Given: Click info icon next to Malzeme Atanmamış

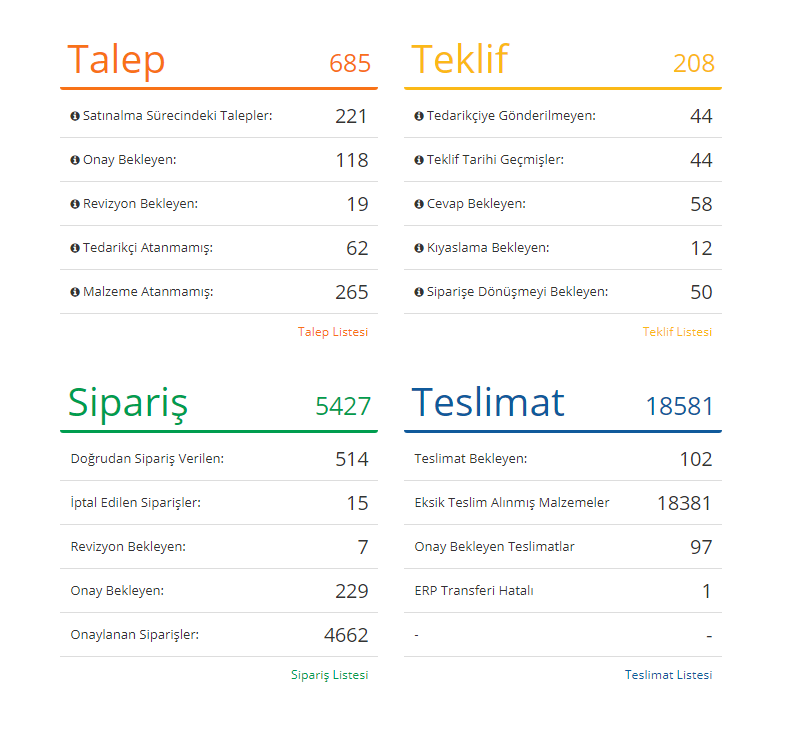Looking at the screenshot, I should tap(75, 293).
